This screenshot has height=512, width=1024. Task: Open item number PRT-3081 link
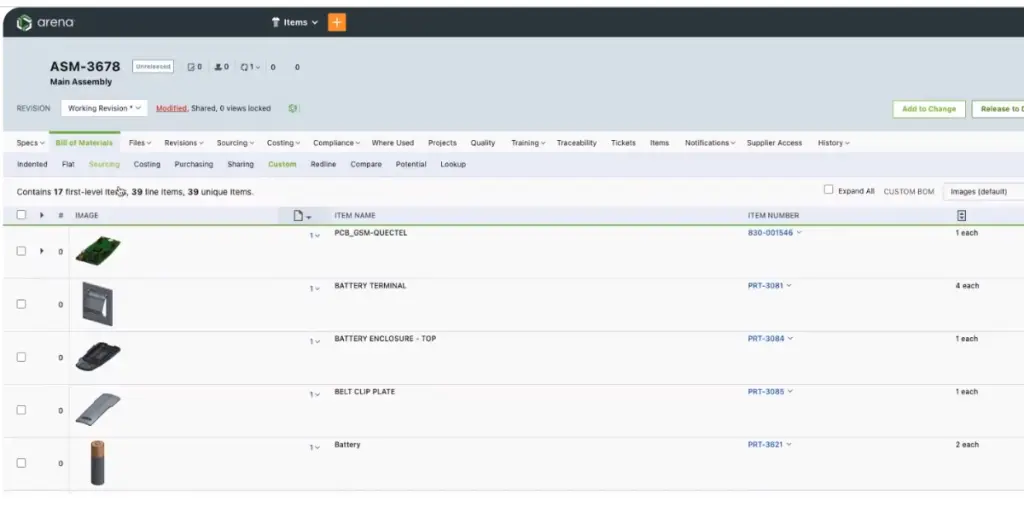pos(765,285)
